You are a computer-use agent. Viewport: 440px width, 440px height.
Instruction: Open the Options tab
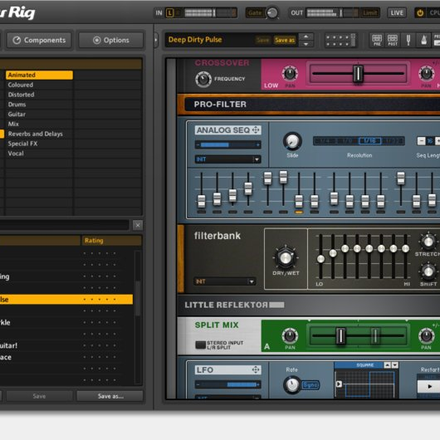pos(111,40)
